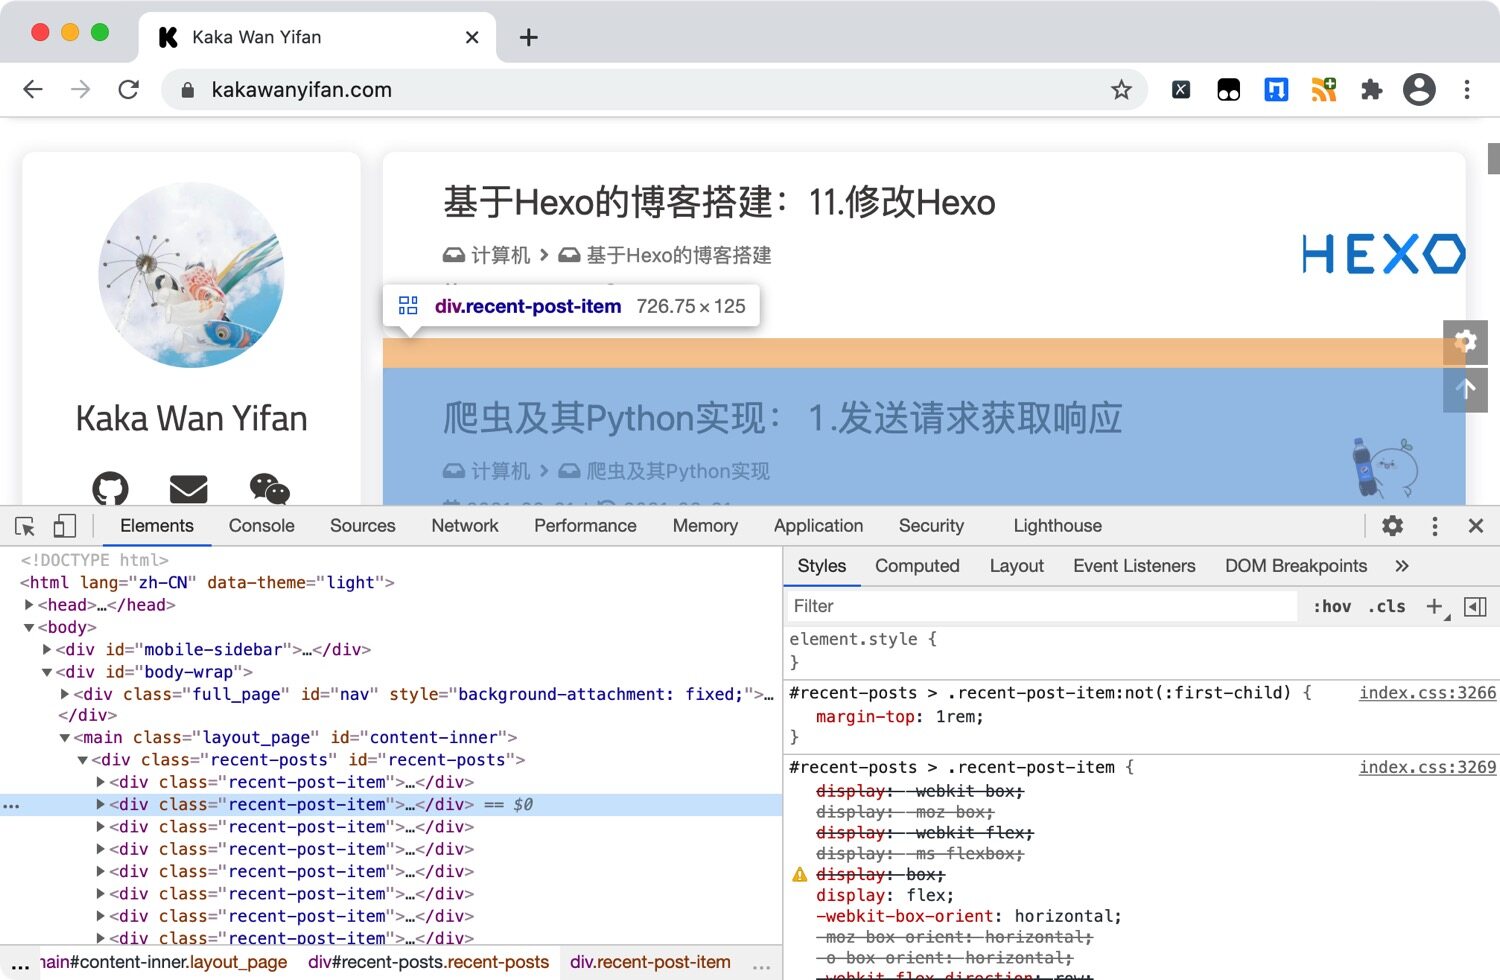Toggle the .cls element classes panel
Image resolution: width=1500 pixels, height=980 pixels.
(x=1386, y=606)
